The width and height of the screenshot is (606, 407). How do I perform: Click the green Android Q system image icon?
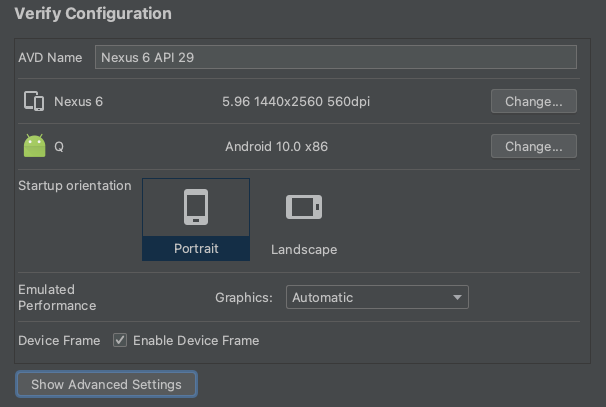[34, 146]
